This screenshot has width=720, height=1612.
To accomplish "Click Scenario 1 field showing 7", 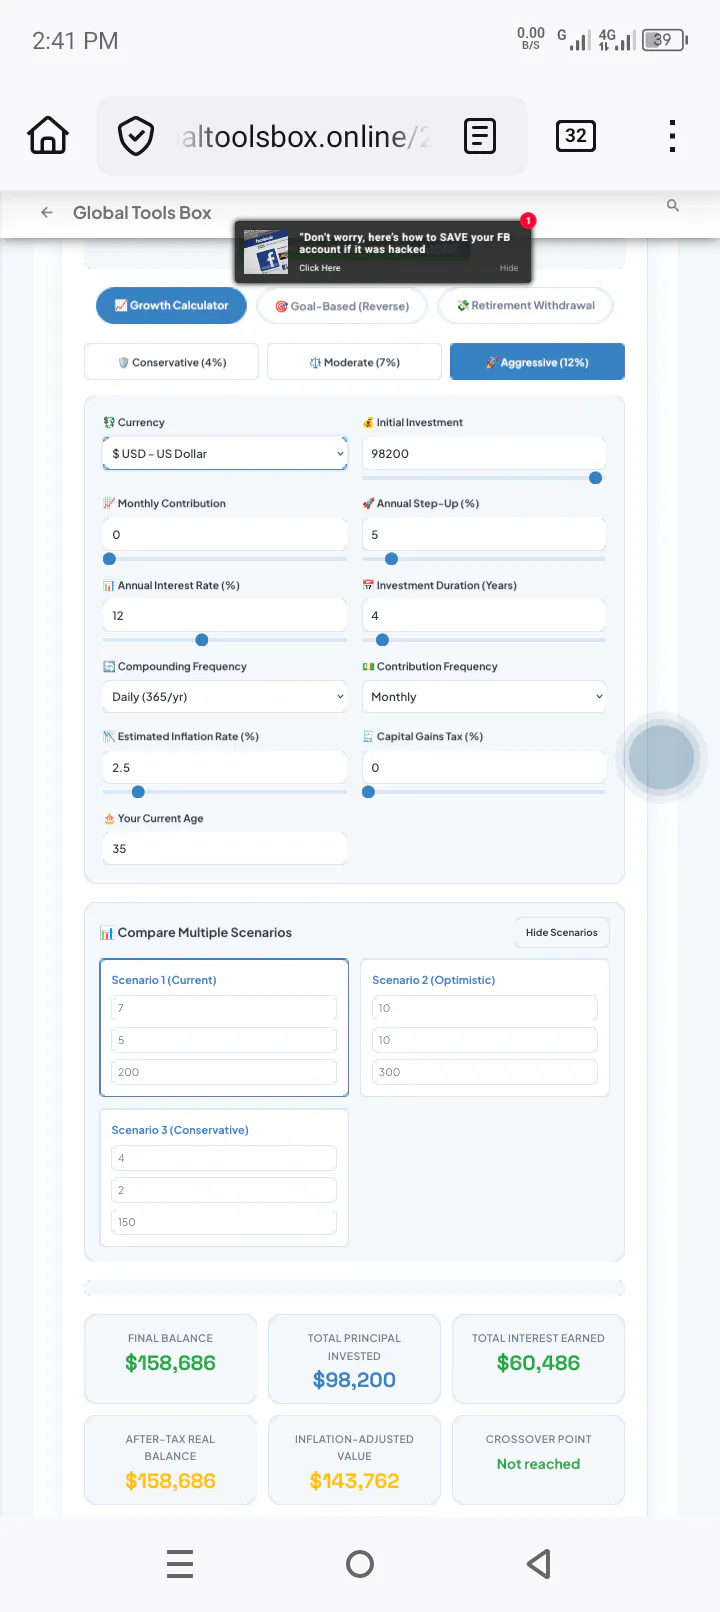I will pyautogui.click(x=224, y=1008).
